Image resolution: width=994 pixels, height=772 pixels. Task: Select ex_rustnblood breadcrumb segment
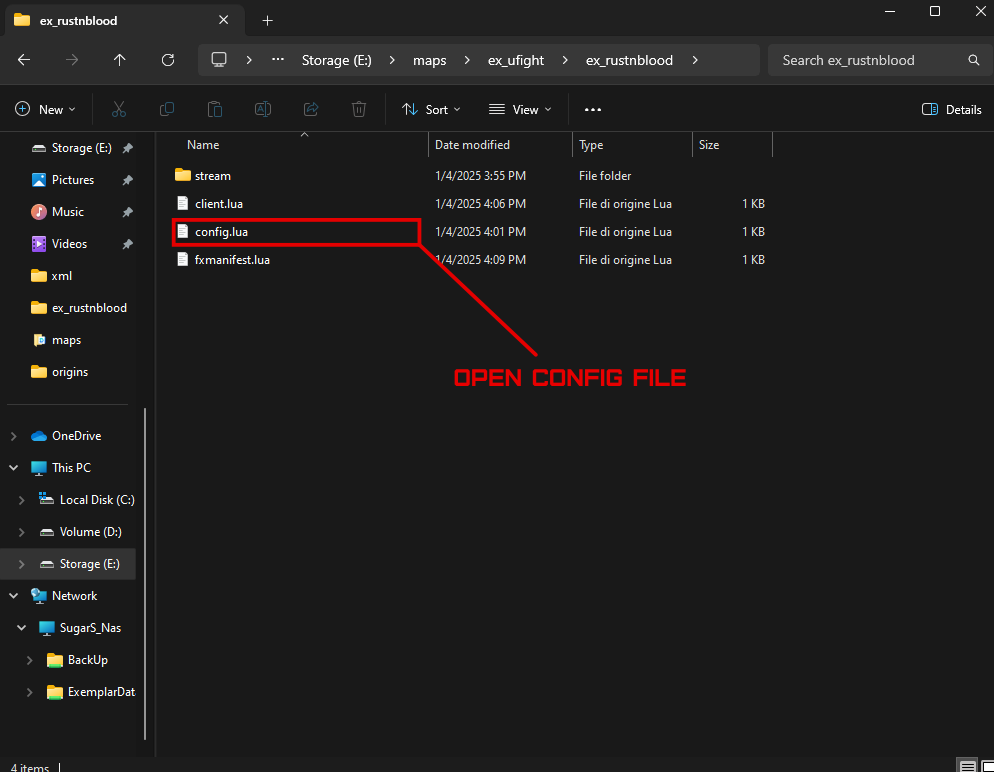click(629, 60)
